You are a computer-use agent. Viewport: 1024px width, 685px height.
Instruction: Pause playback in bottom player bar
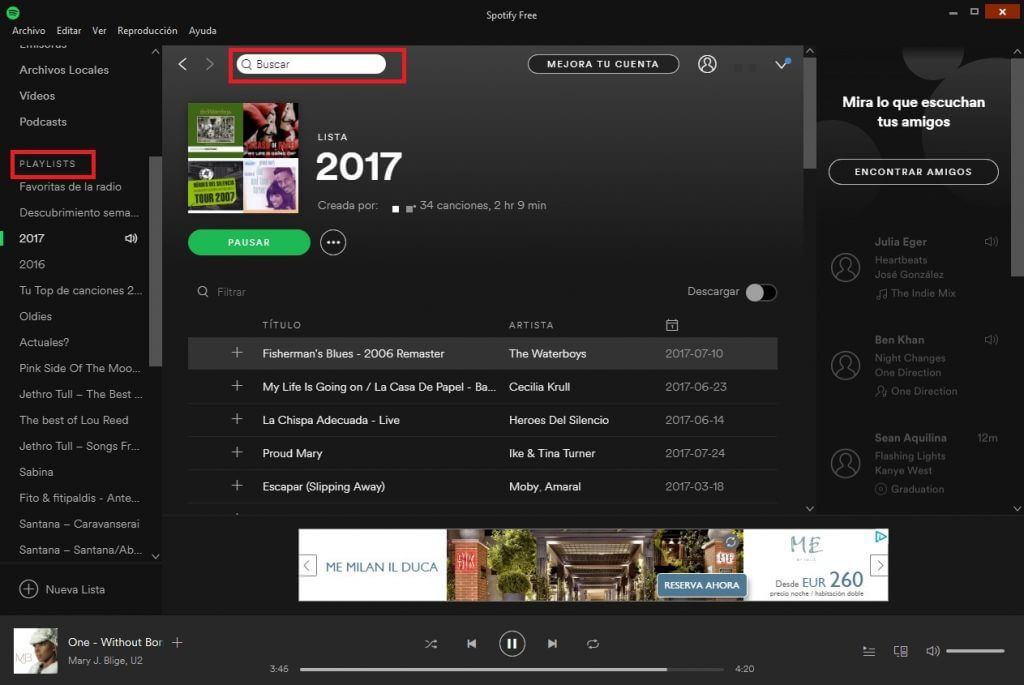pos(512,644)
